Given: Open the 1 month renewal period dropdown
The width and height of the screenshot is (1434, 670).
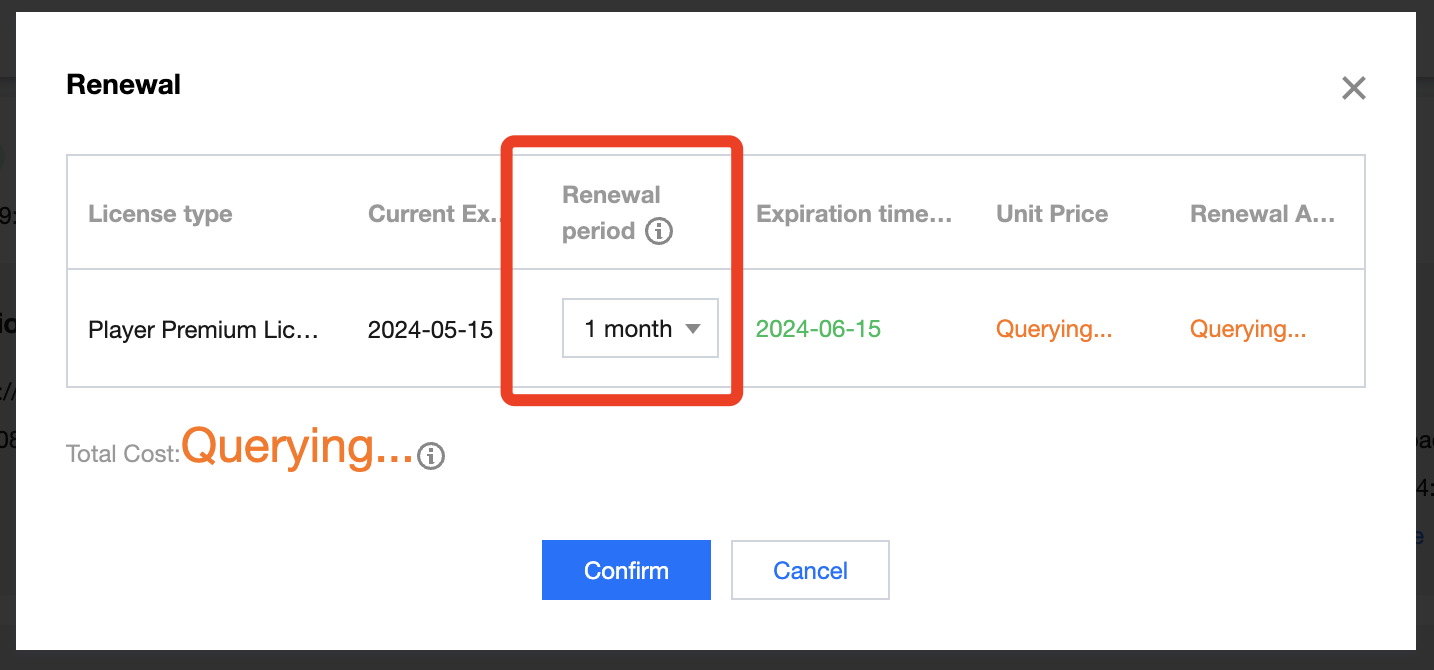Looking at the screenshot, I should pos(640,328).
